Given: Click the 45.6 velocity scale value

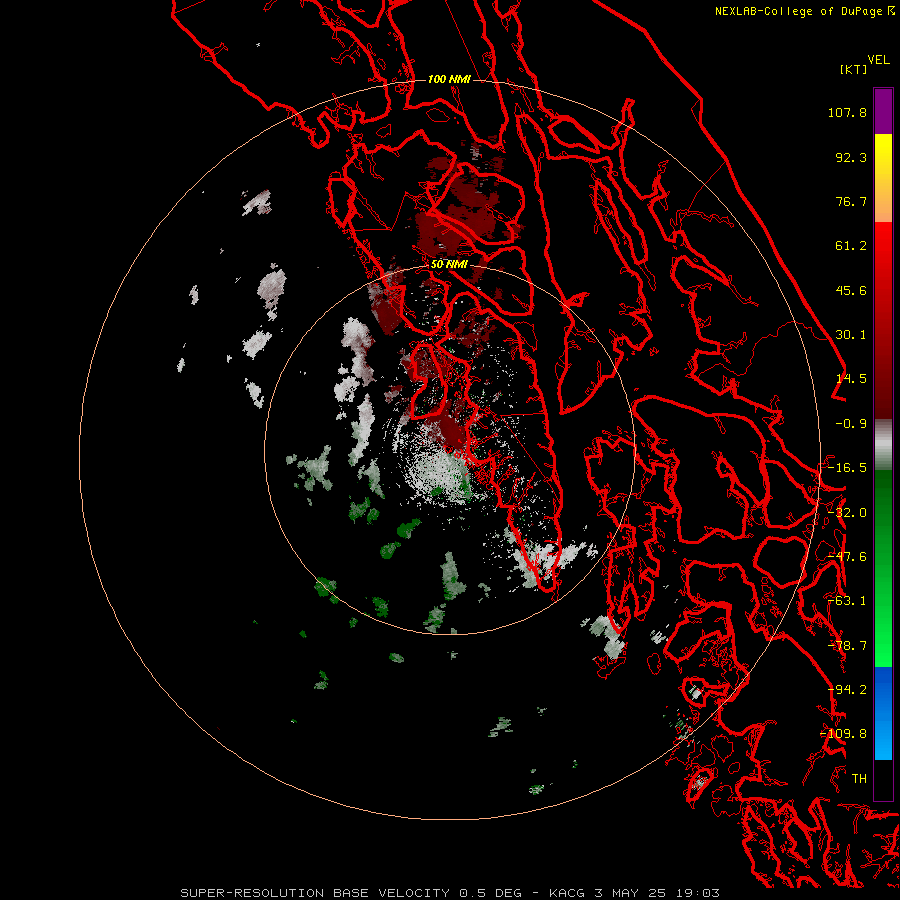Looking at the screenshot, I should point(851,290).
